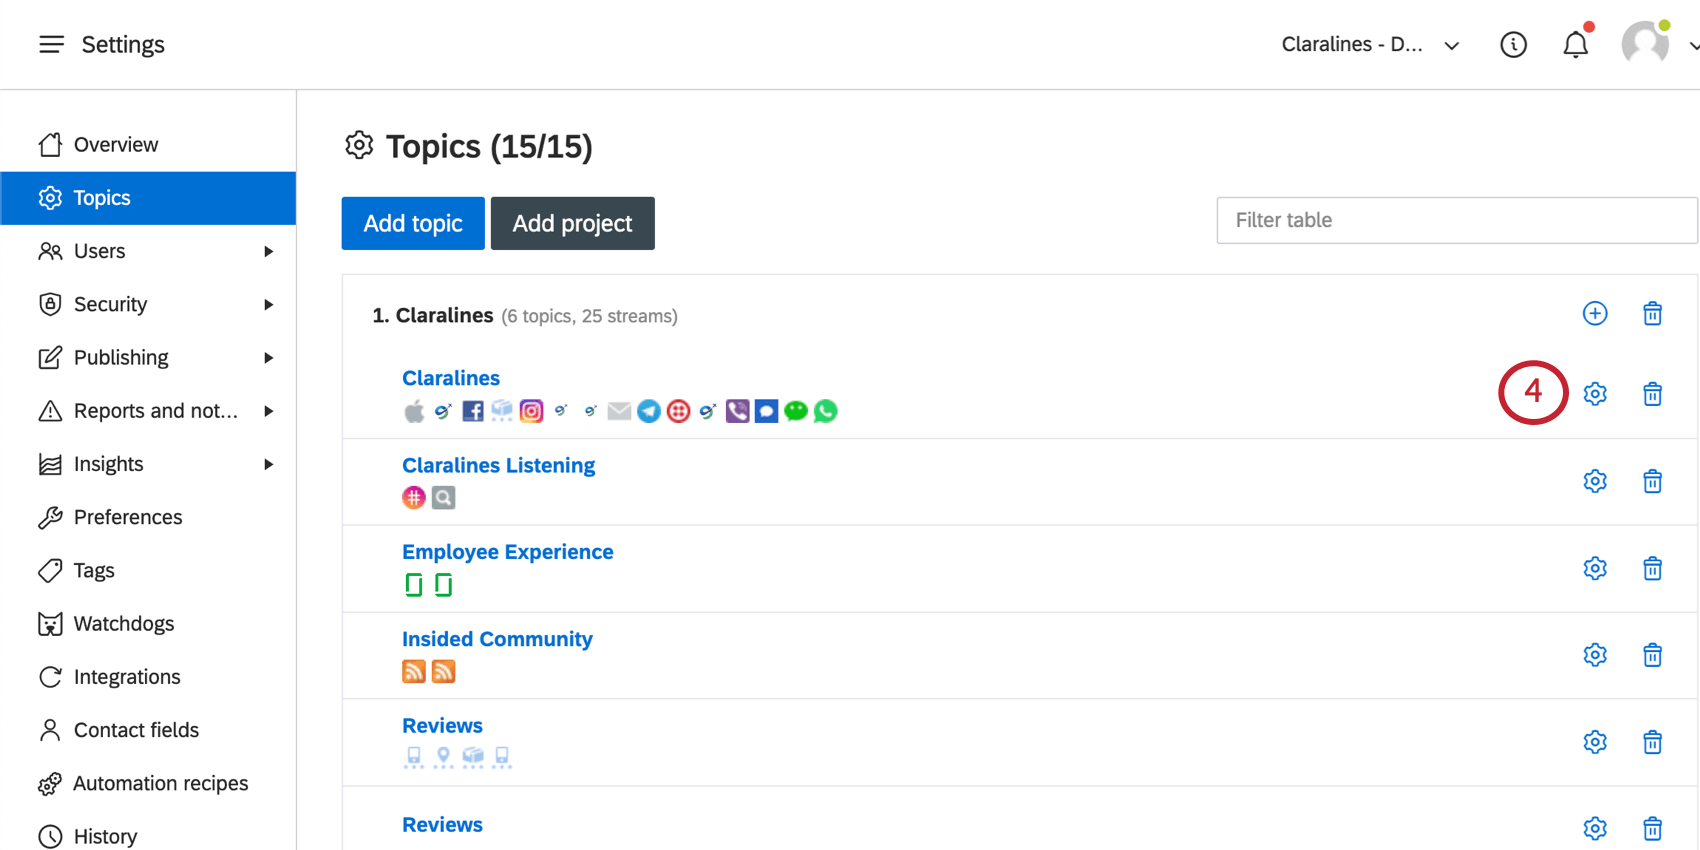Open the Claralines topic link

point(451,378)
